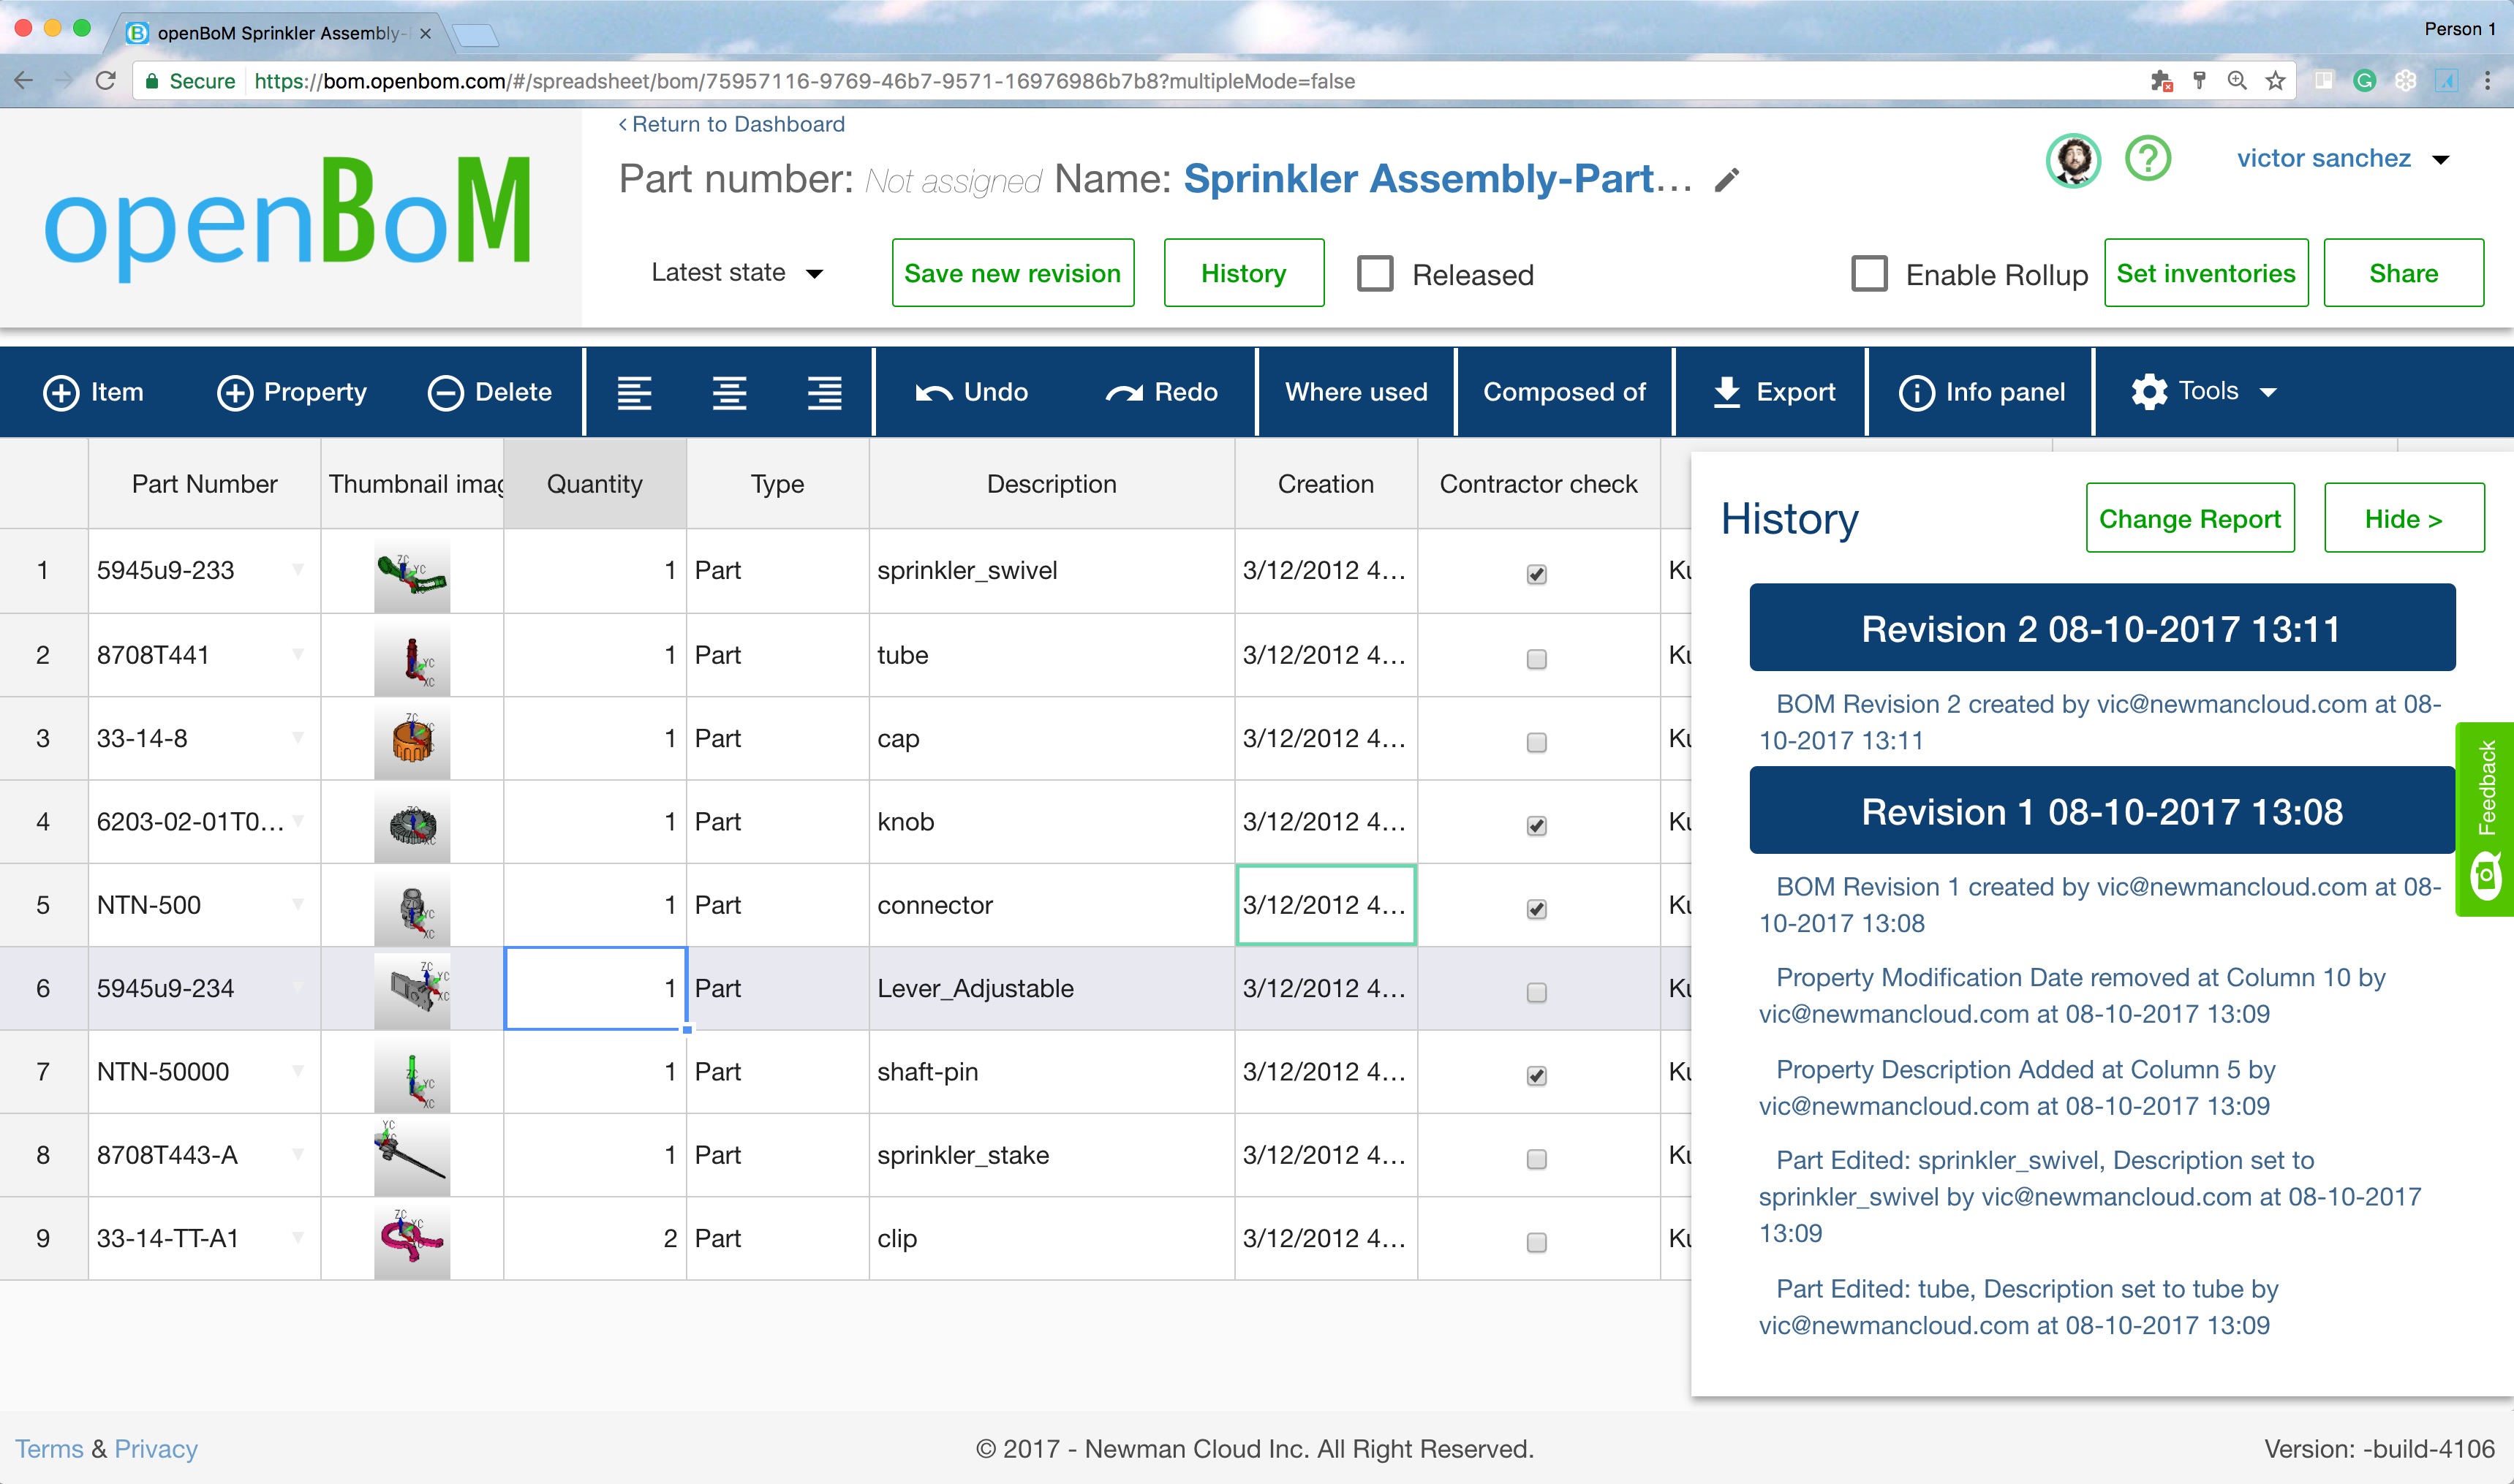Save a new revision

click(1012, 272)
